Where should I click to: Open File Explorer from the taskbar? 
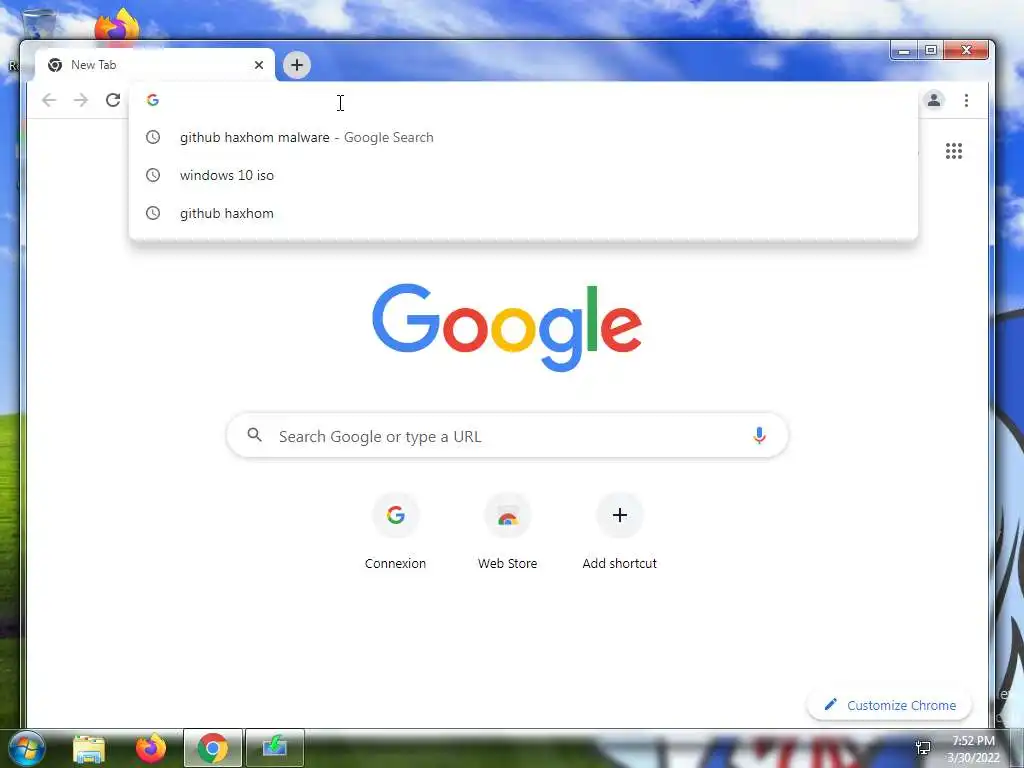pos(89,749)
